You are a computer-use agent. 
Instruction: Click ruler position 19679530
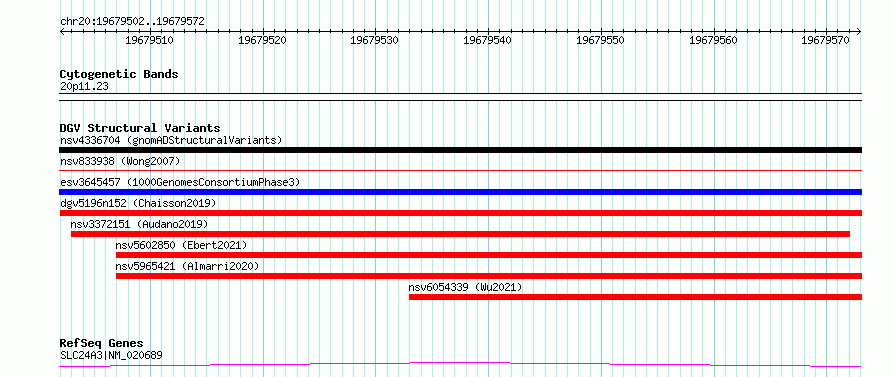[x=375, y=40]
